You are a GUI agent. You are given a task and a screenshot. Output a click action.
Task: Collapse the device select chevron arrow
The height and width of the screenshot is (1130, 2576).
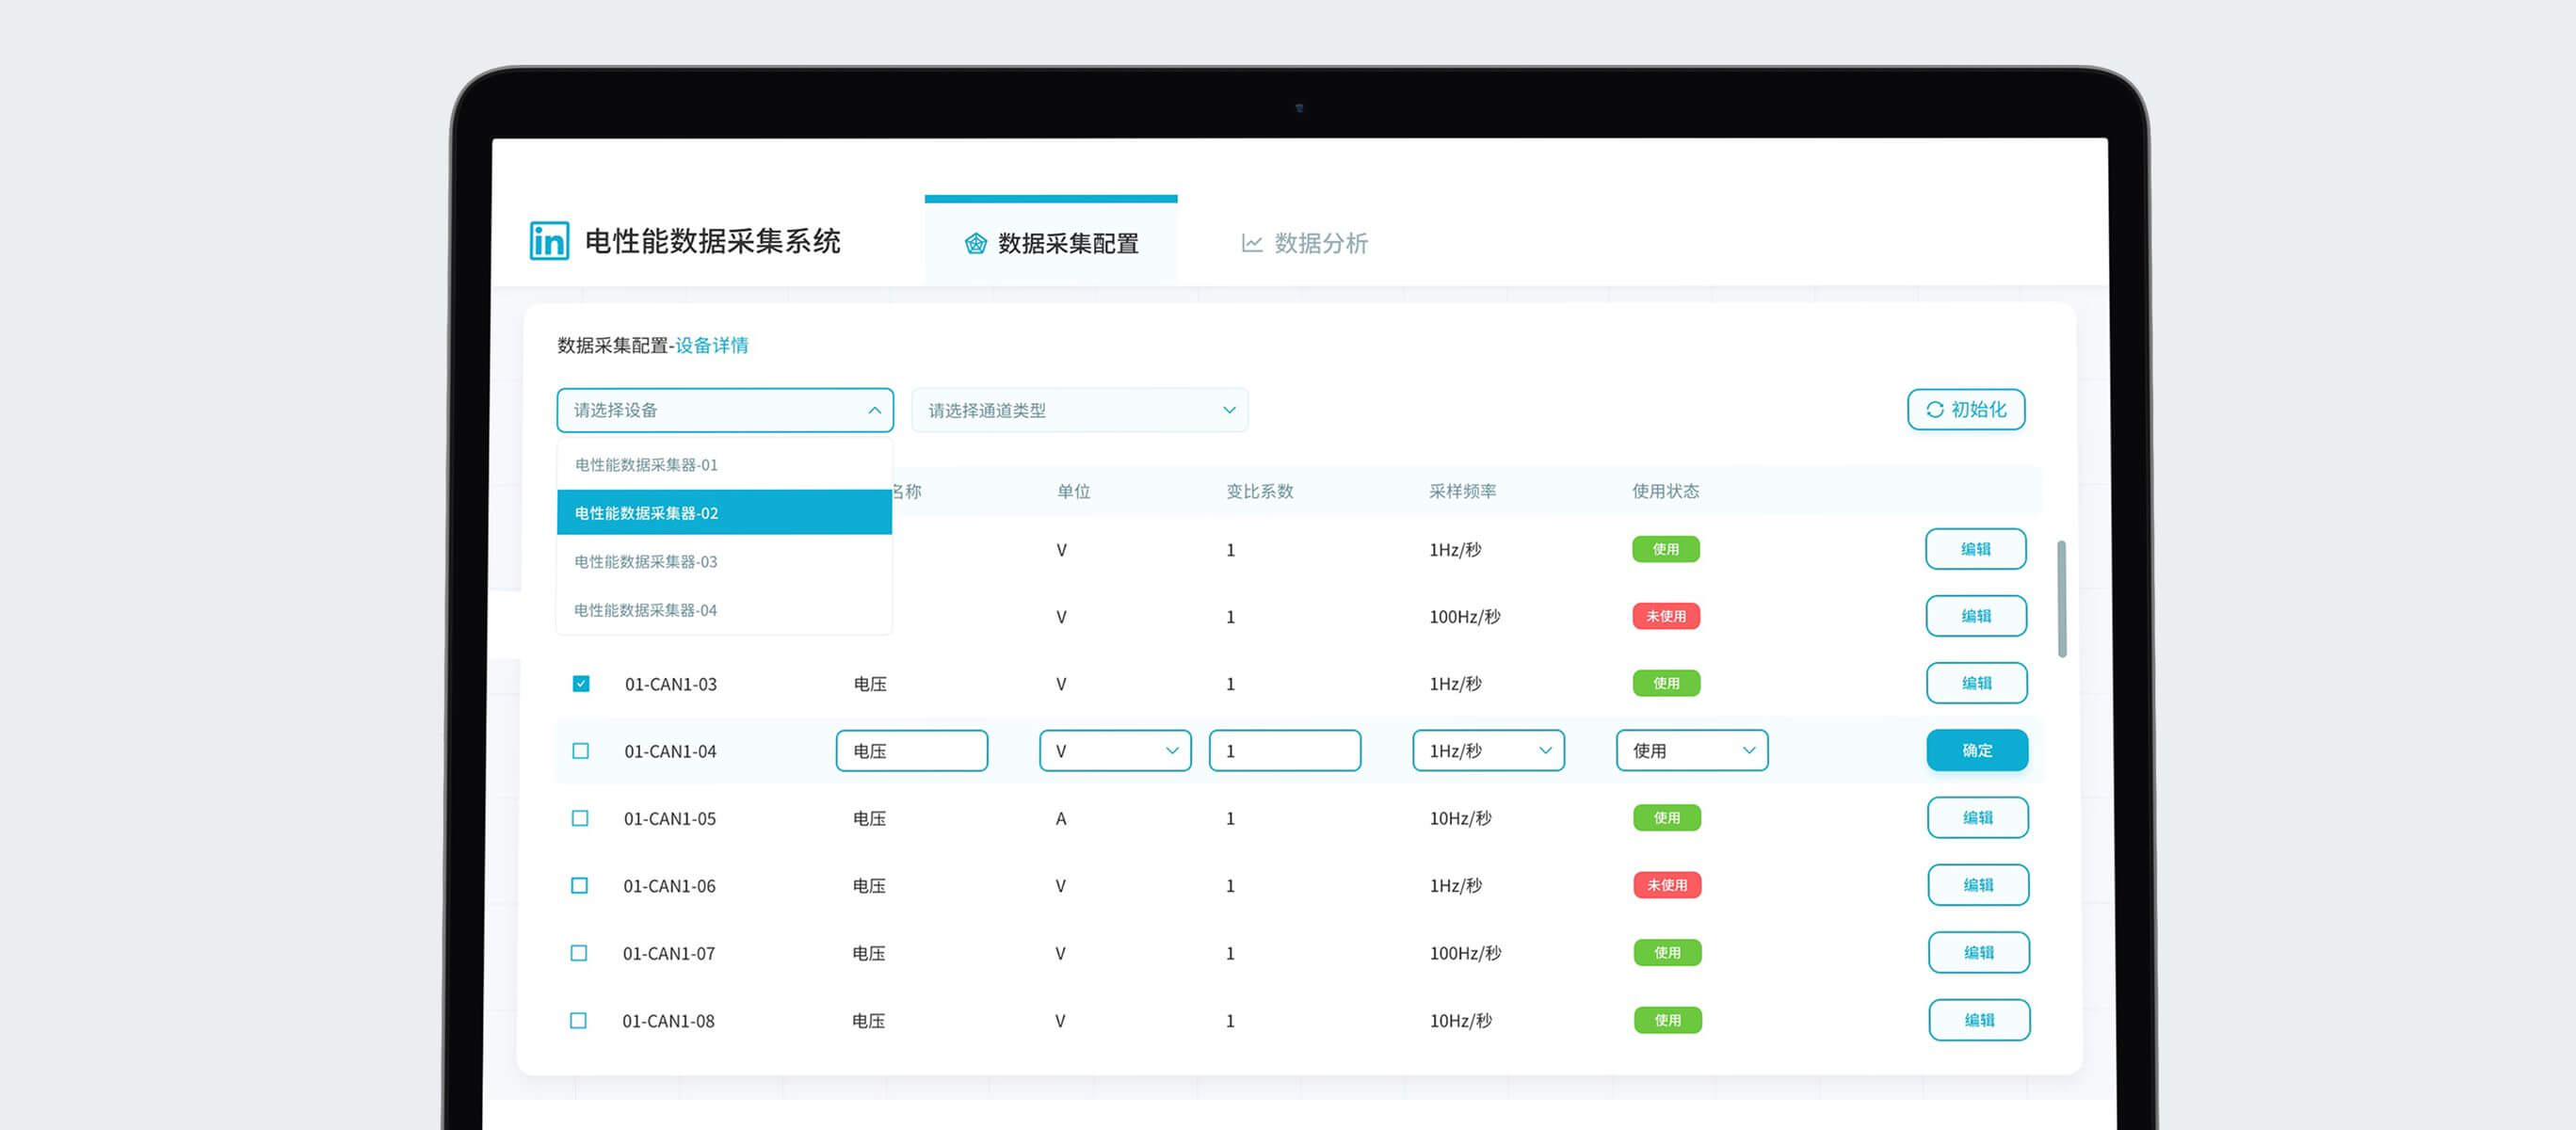click(874, 410)
